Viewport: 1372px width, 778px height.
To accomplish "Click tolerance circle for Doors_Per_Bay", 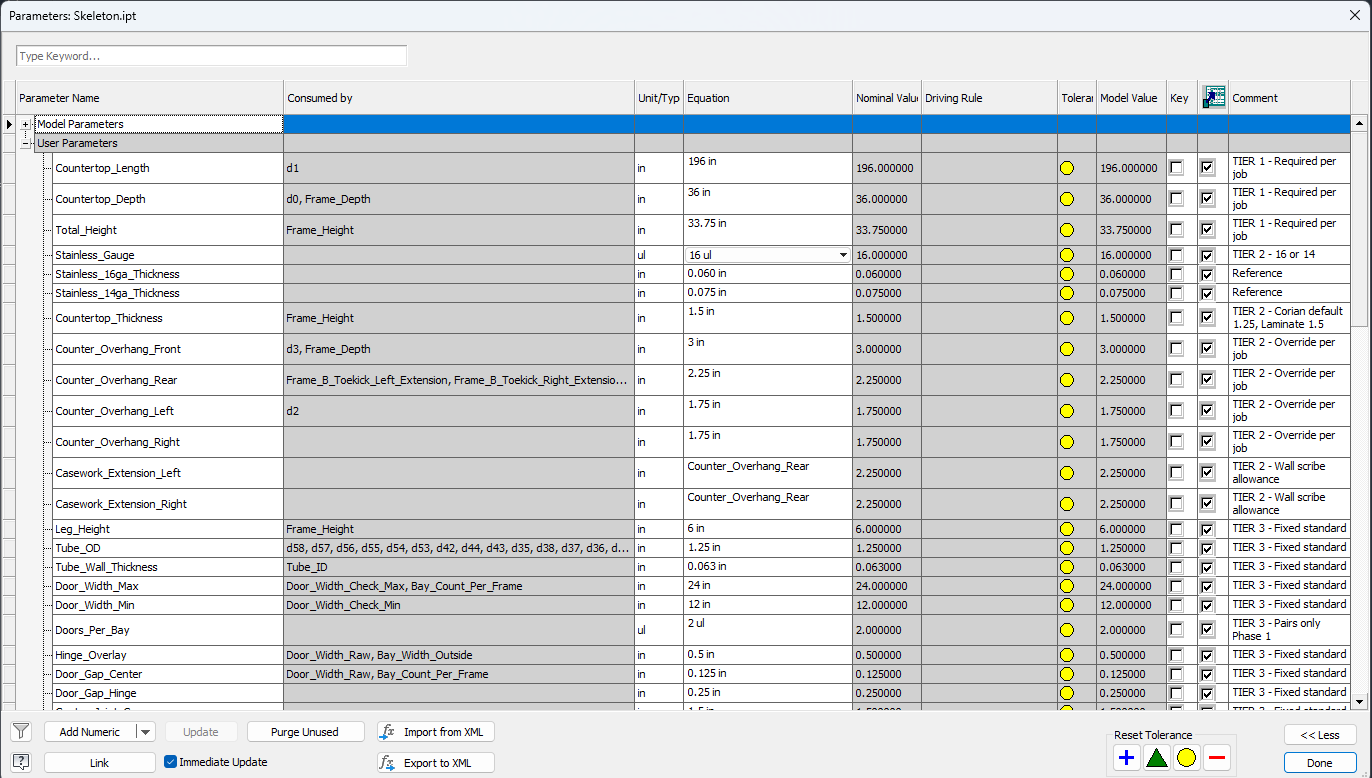I will (1067, 630).
